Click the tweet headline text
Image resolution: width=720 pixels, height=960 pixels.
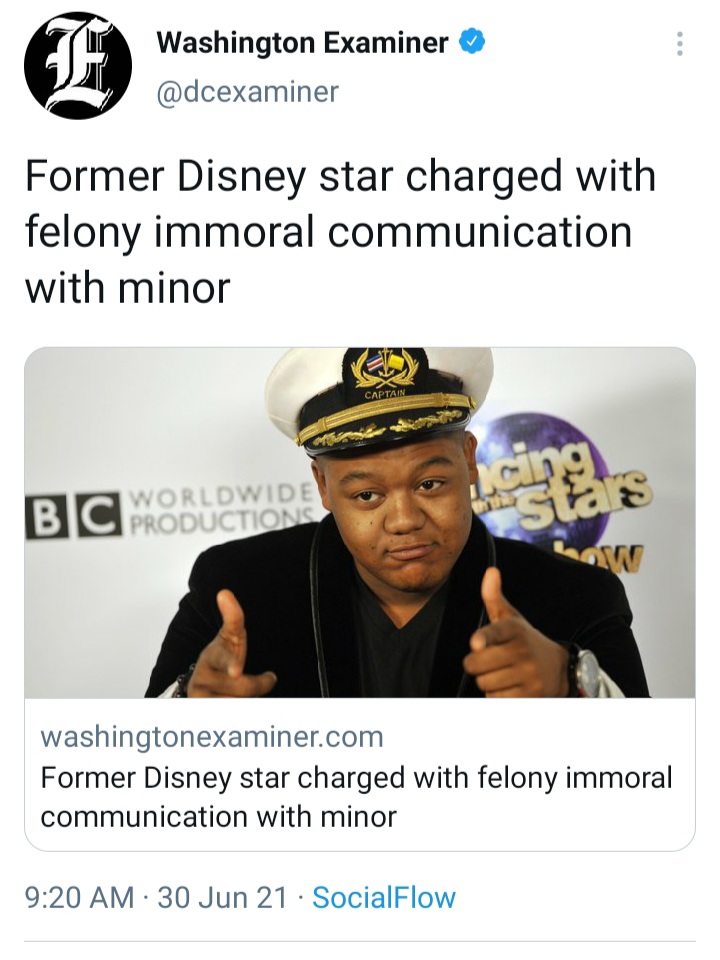click(x=340, y=231)
